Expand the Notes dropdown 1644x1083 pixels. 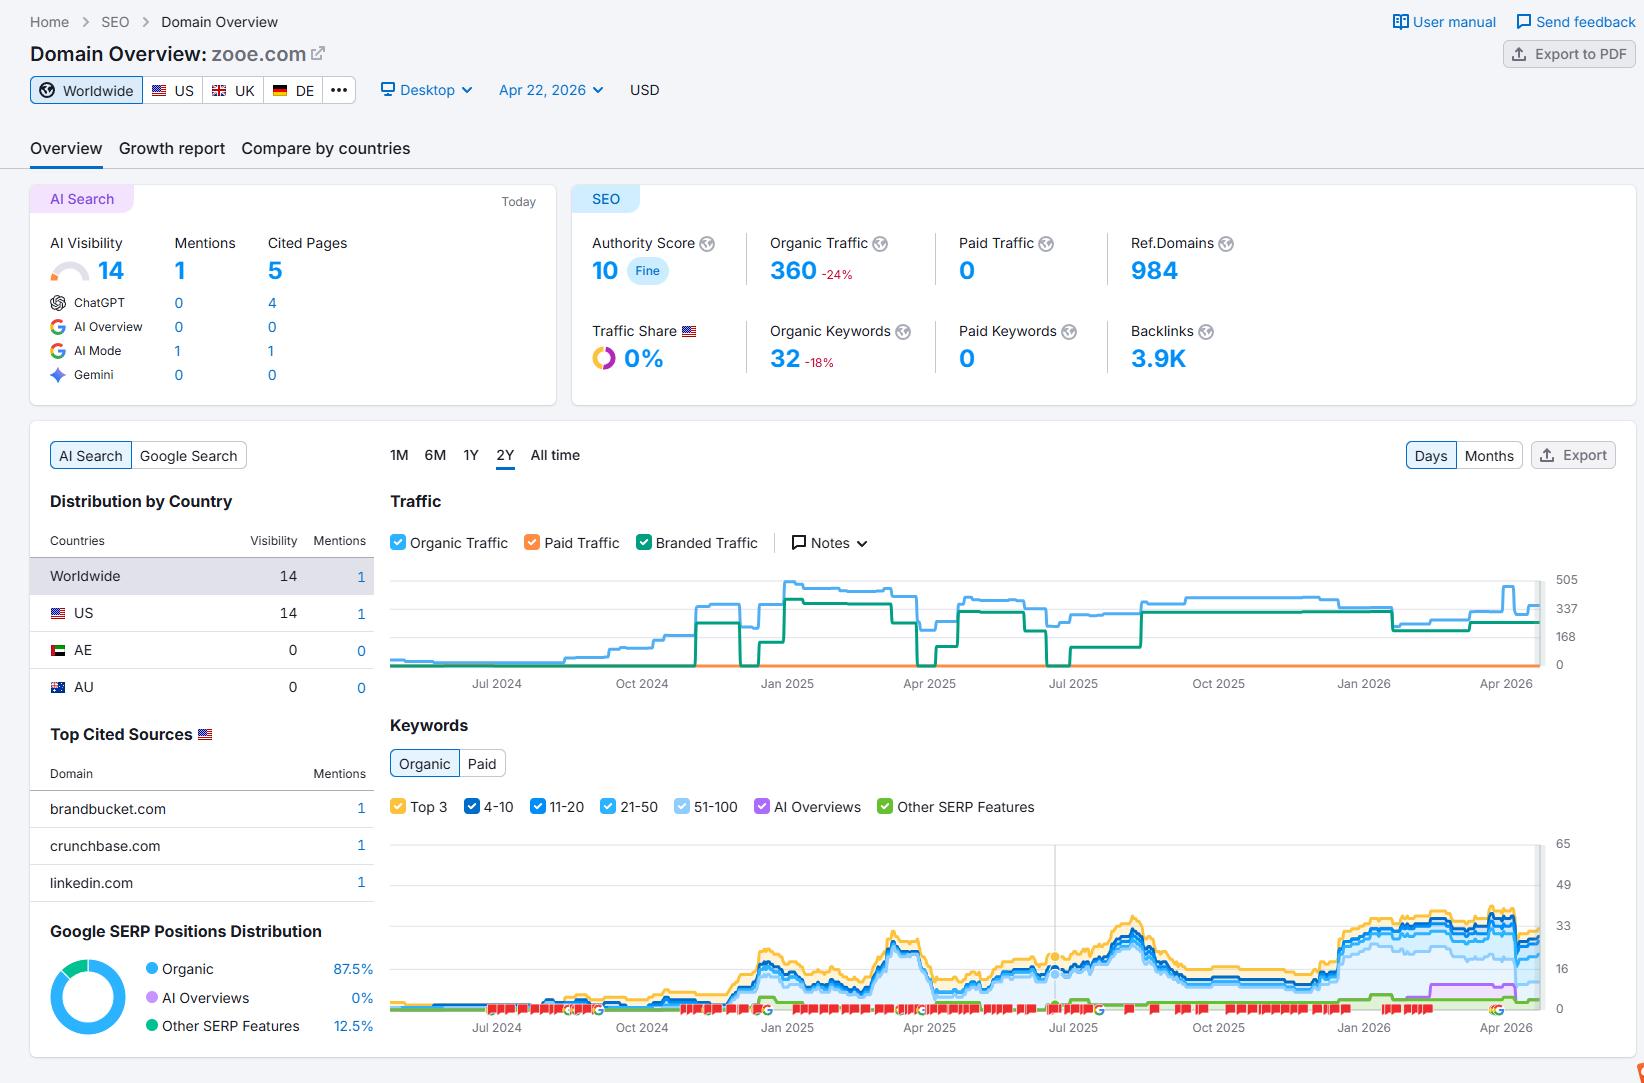click(x=830, y=543)
